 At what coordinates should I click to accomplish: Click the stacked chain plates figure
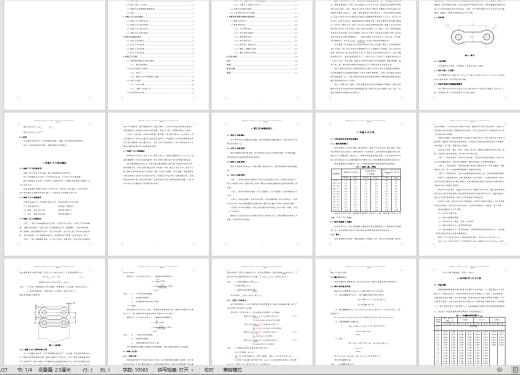pyautogui.click(x=55, y=321)
